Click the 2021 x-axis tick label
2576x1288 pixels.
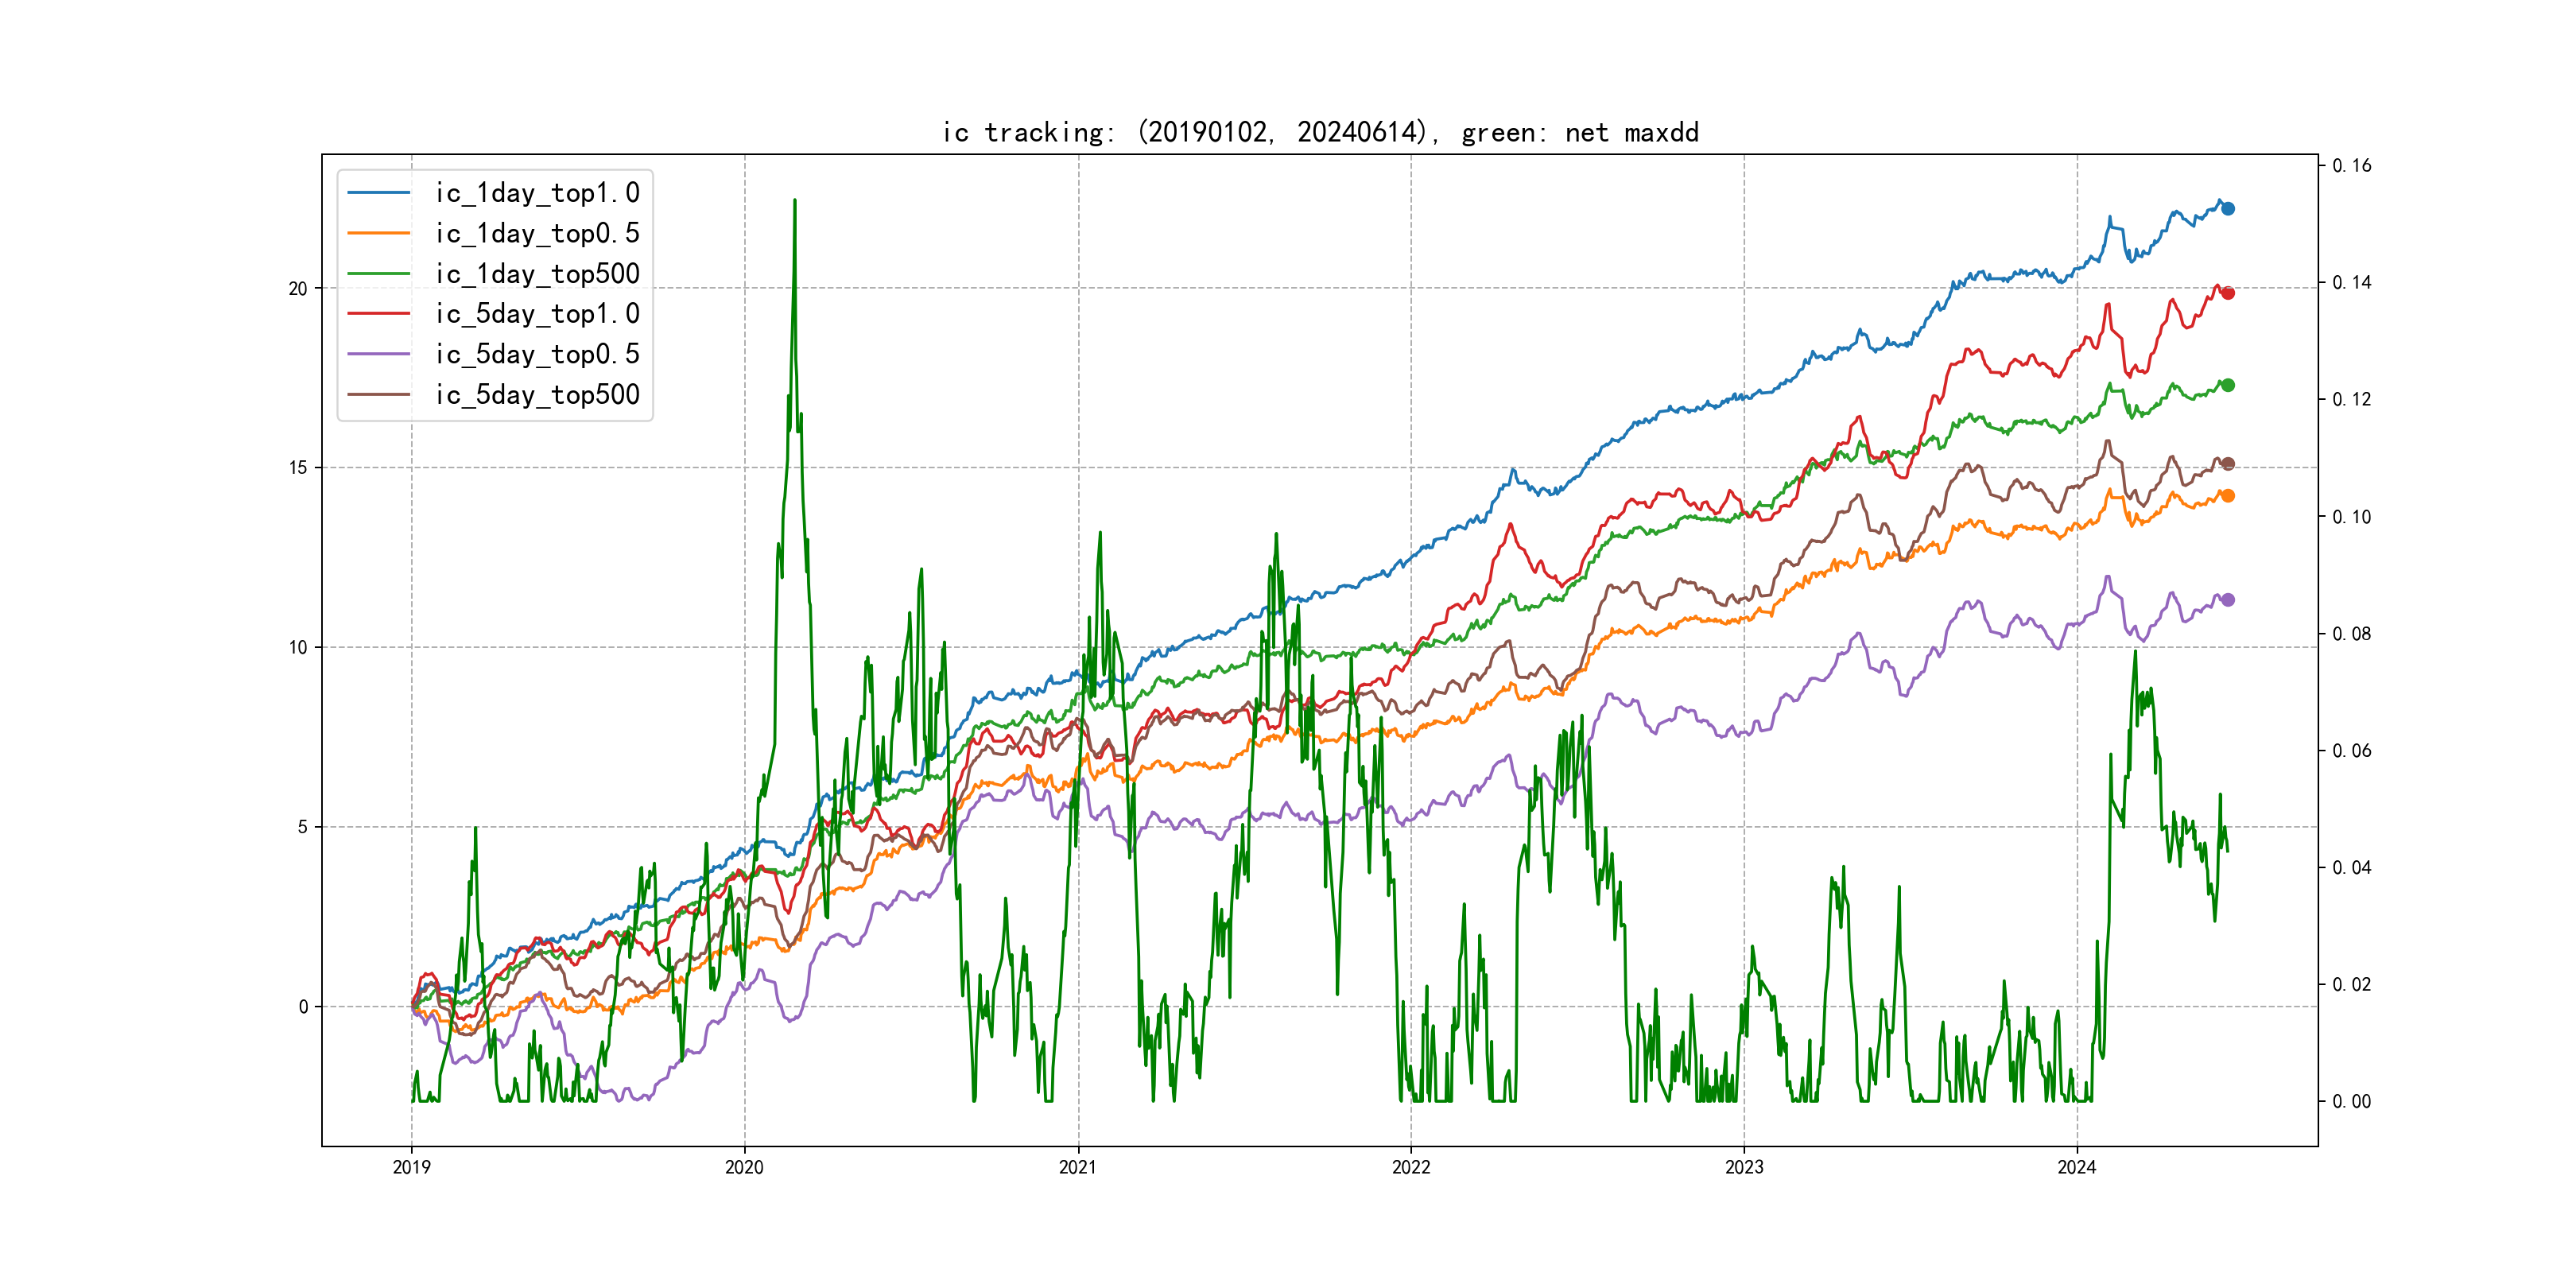[1078, 1167]
